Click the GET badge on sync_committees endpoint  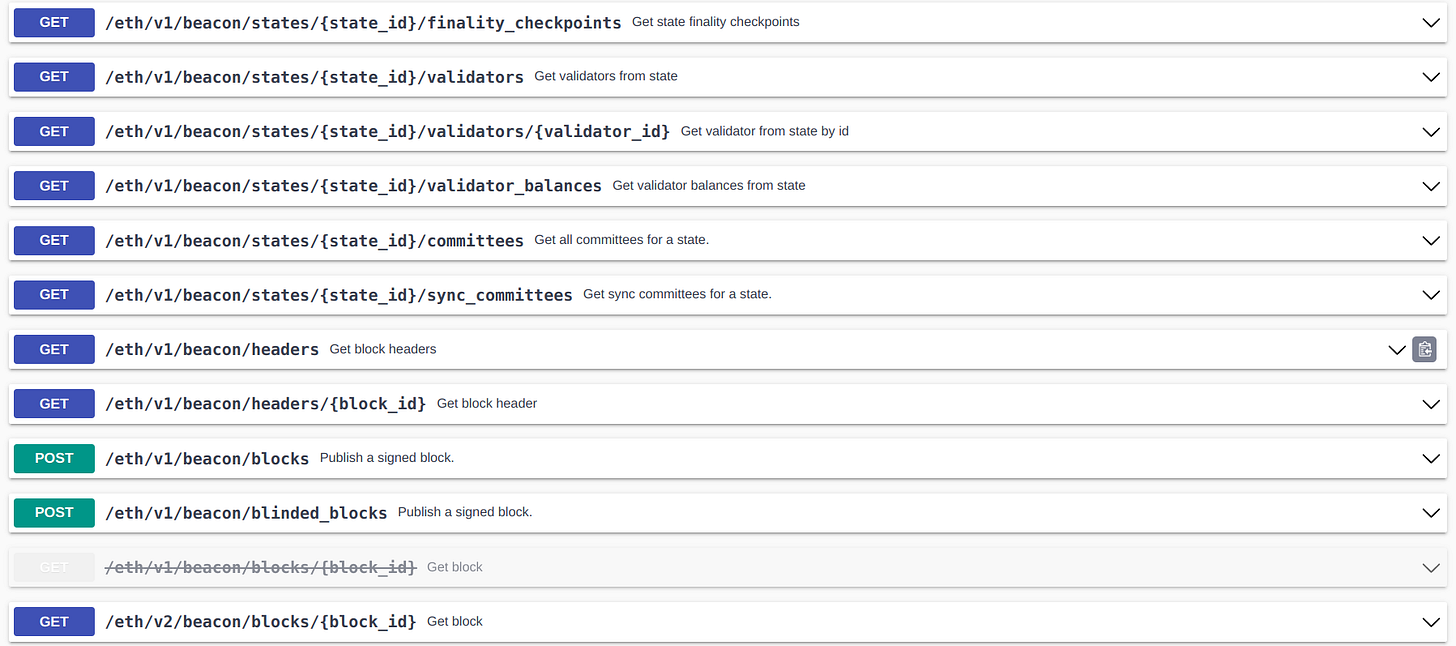(x=53, y=295)
